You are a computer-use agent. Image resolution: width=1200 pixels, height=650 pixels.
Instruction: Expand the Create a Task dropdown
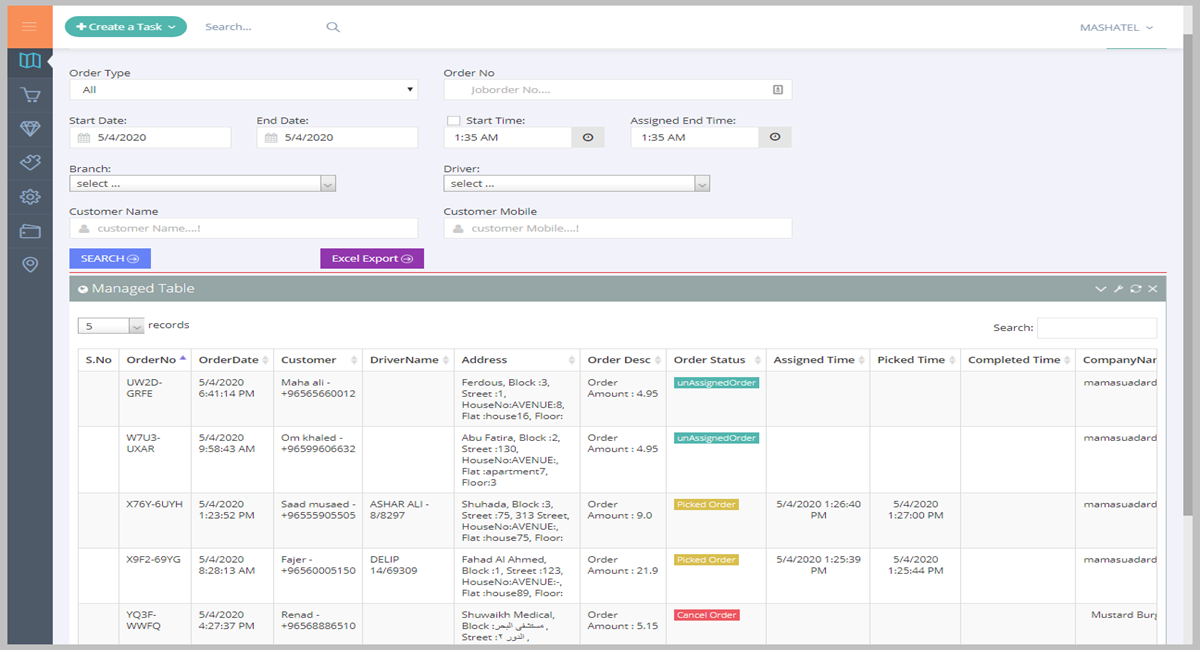pos(126,27)
